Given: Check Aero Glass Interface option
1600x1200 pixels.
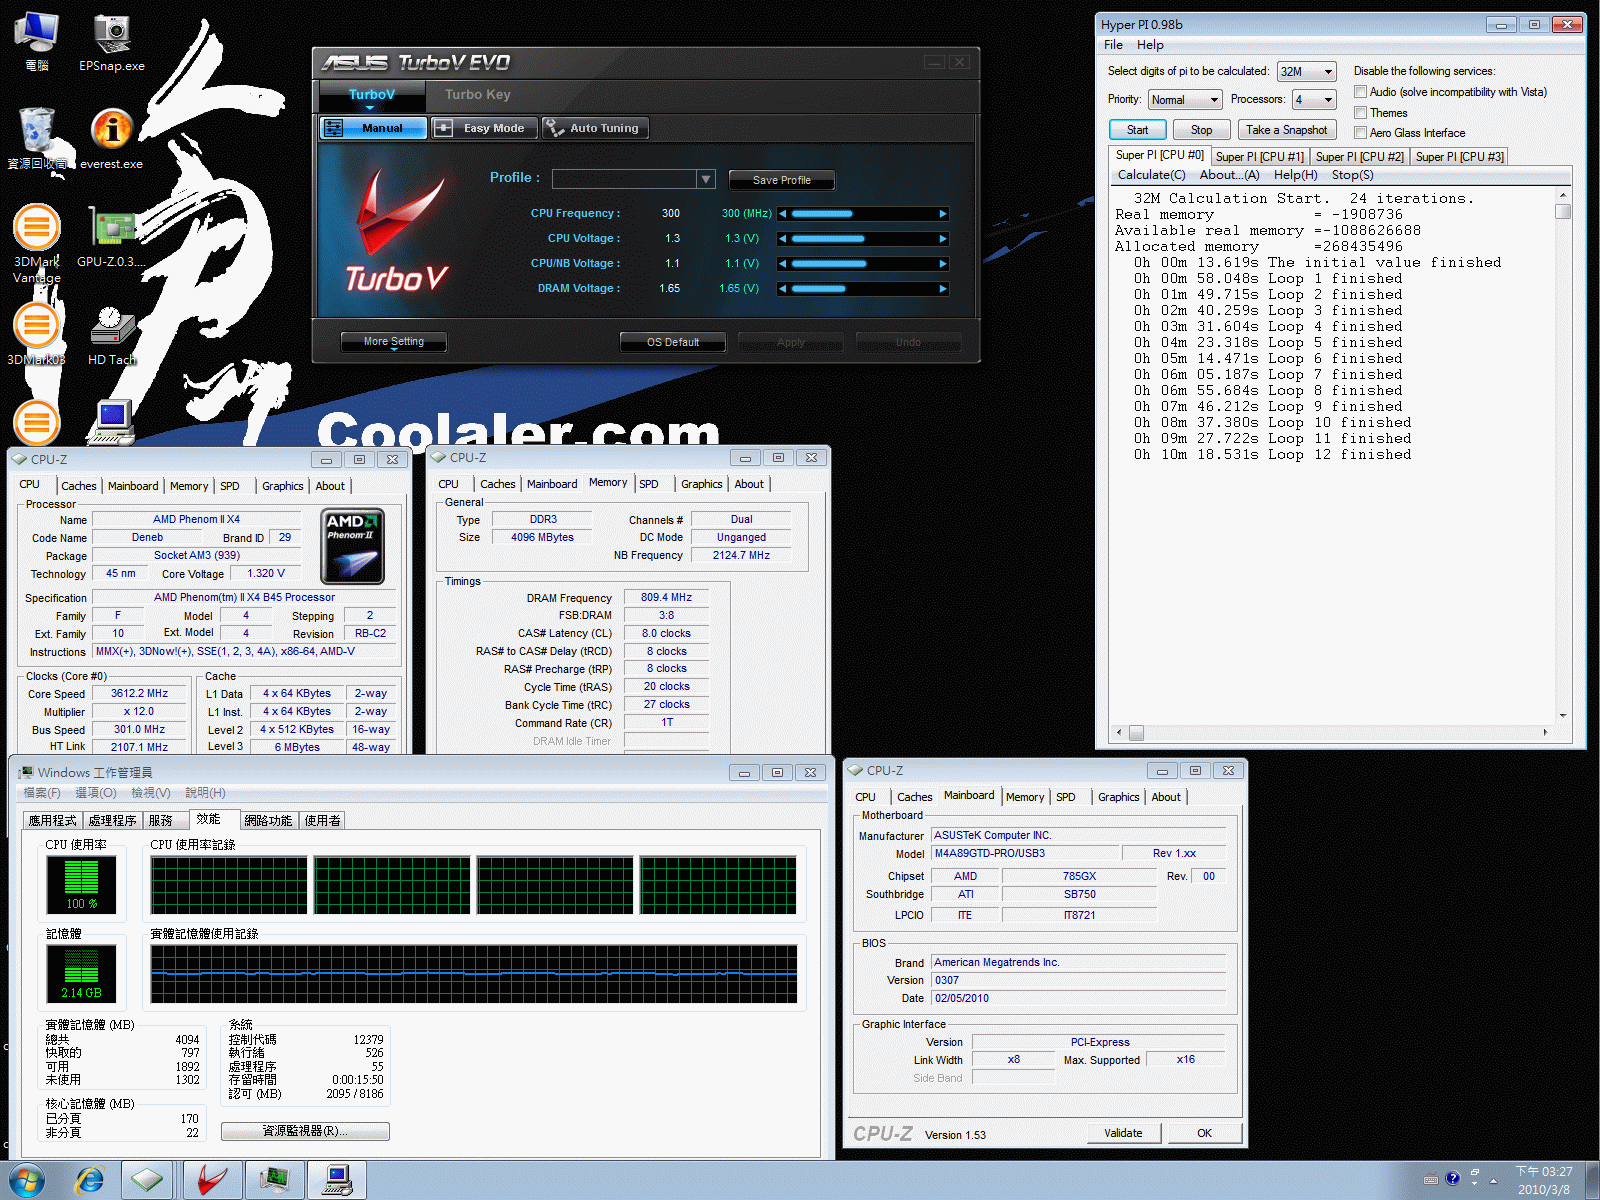Looking at the screenshot, I should click(x=1360, y=132).
